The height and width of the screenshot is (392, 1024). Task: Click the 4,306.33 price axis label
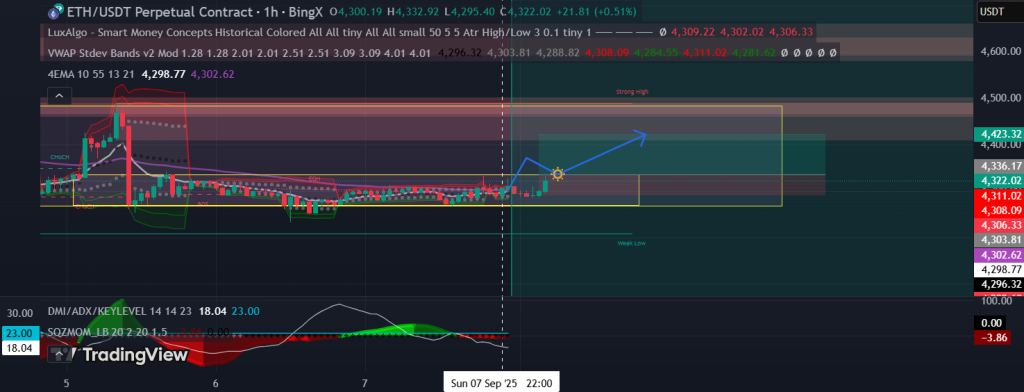coord(998,225)
